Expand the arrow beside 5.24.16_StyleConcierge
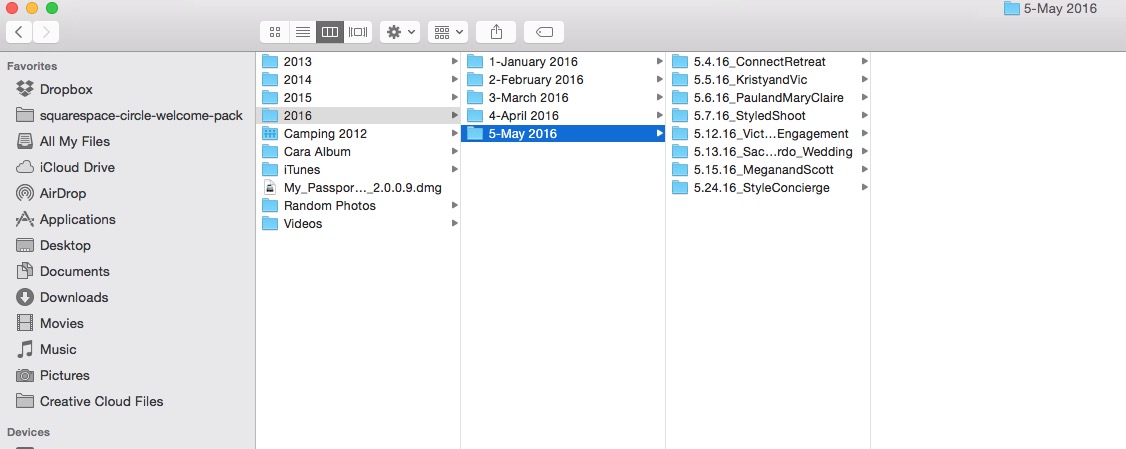The width and height of the screenshot is (1126, 449). point(865,188)
